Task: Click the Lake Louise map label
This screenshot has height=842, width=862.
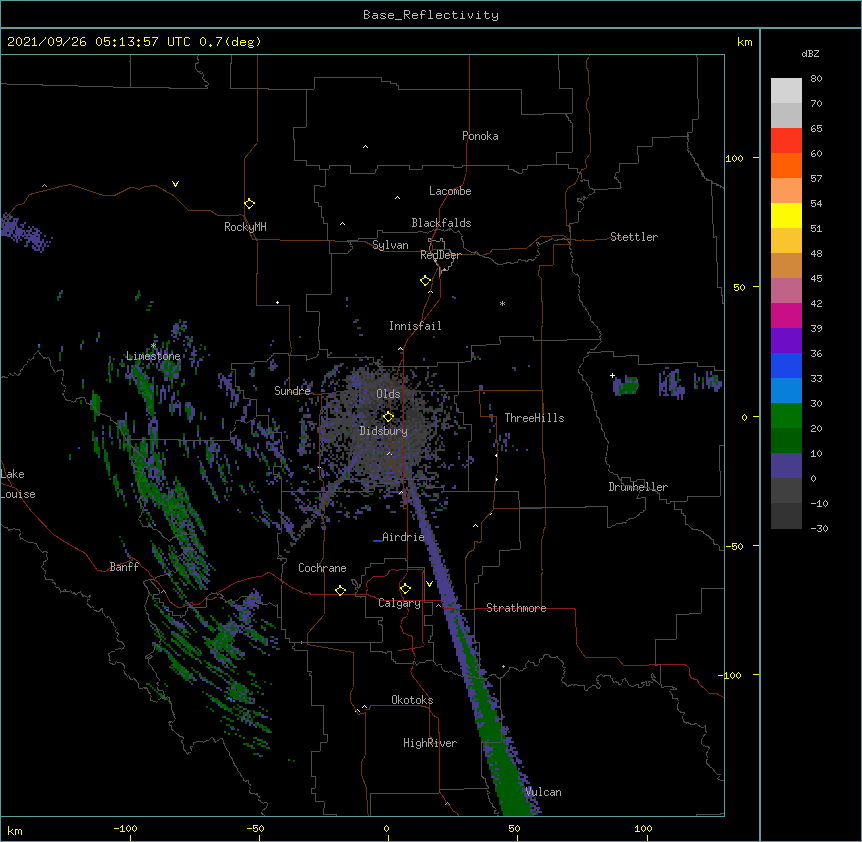Action: [18, 484]
